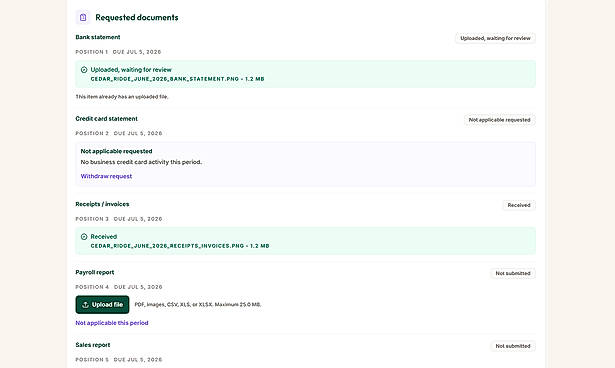This screenshot has height=368, width=615.
Task: Click 'Uploaded, waiting for review' green panel text
Action: click(x=131, y=70)
